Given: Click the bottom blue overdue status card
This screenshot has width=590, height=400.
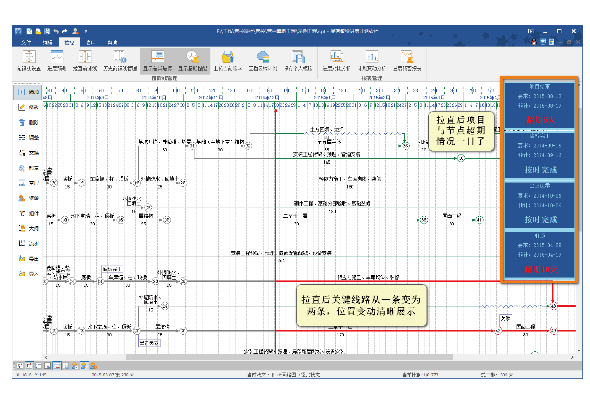Looking at the screenshot, I should tap(539, 254).
